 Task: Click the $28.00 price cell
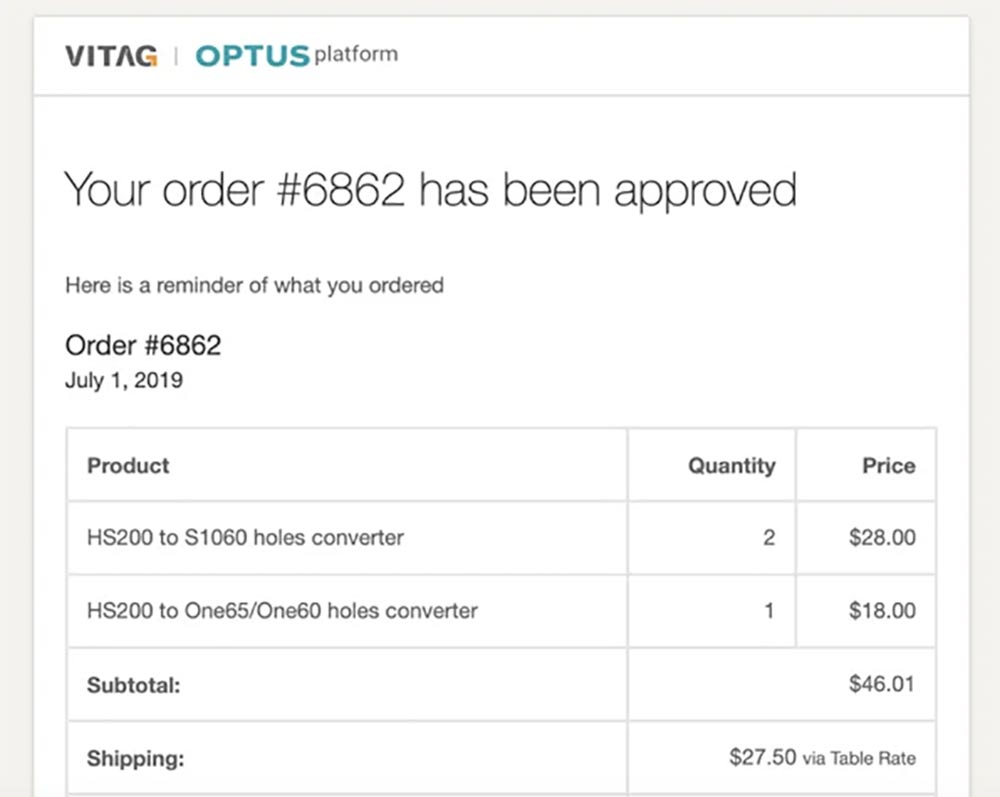[882, 537]
